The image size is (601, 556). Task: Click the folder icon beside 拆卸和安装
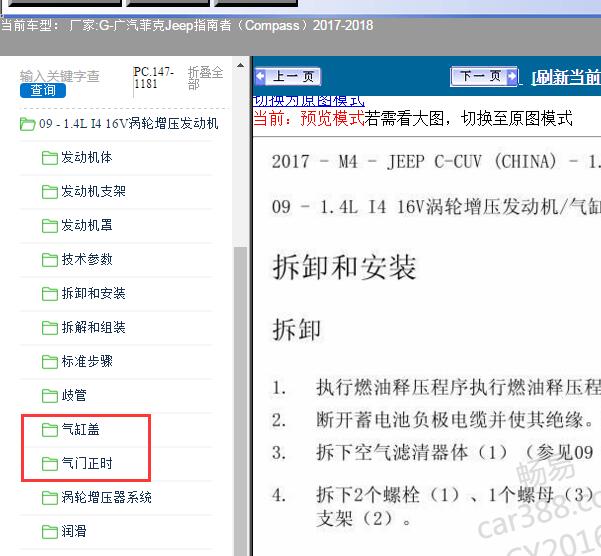[x=49, y=294]
